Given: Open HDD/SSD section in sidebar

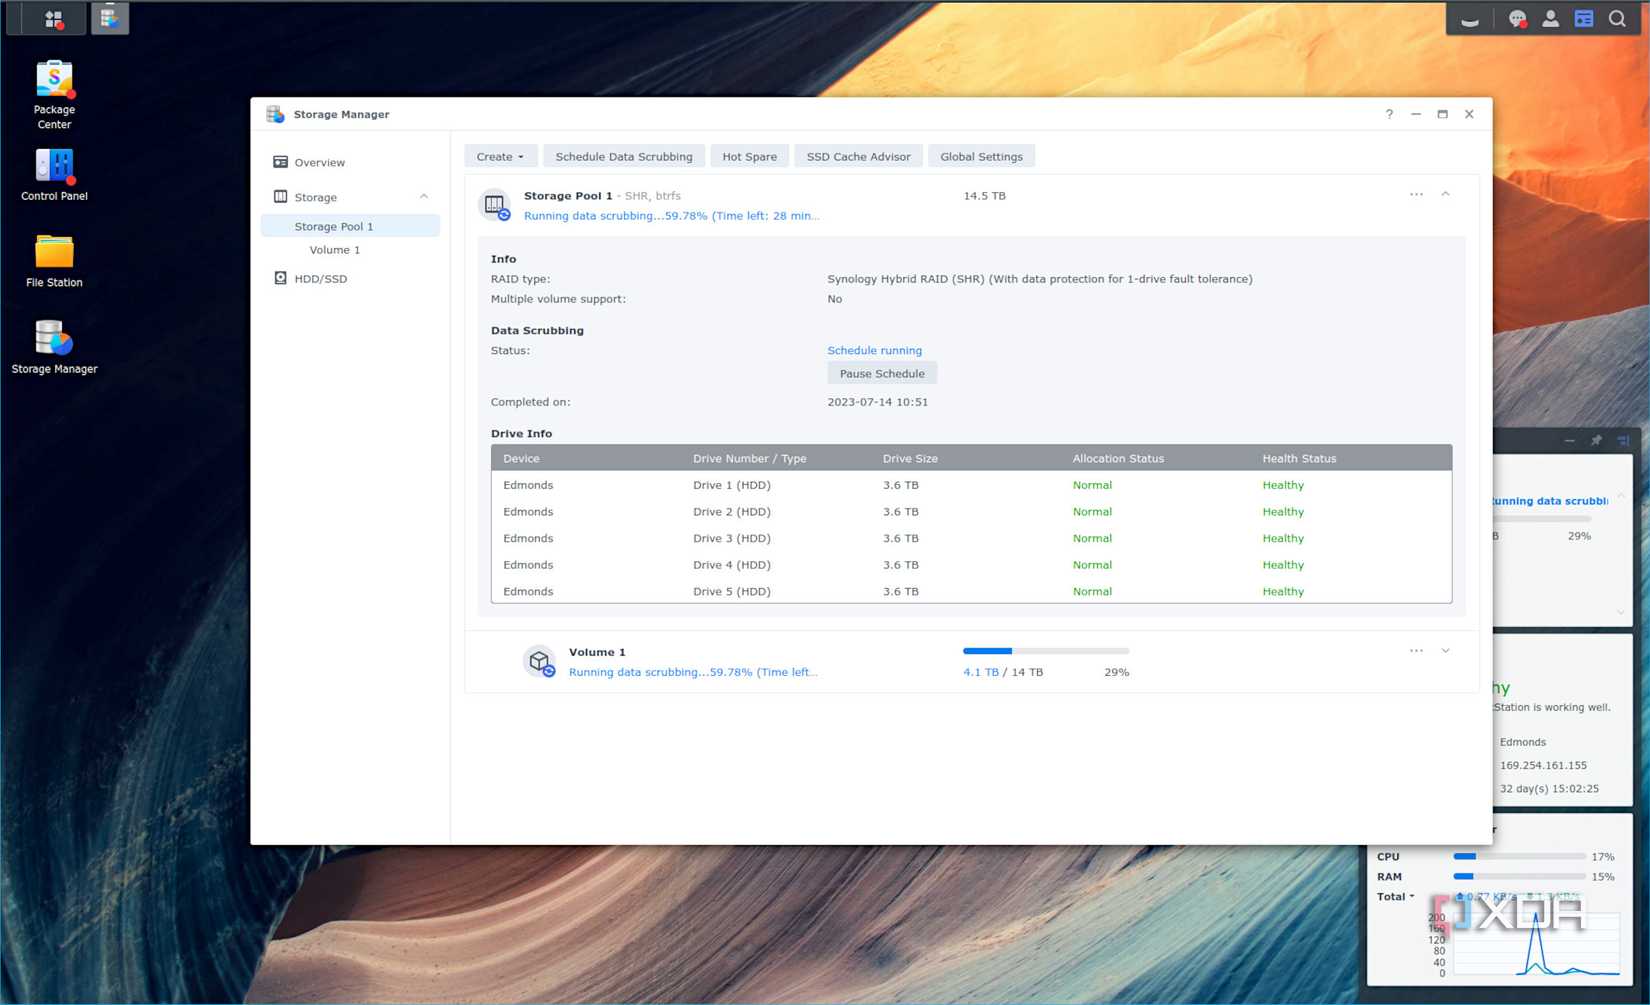Looking at the screenshot, I should pyautogui.click(x=350, y=279).
